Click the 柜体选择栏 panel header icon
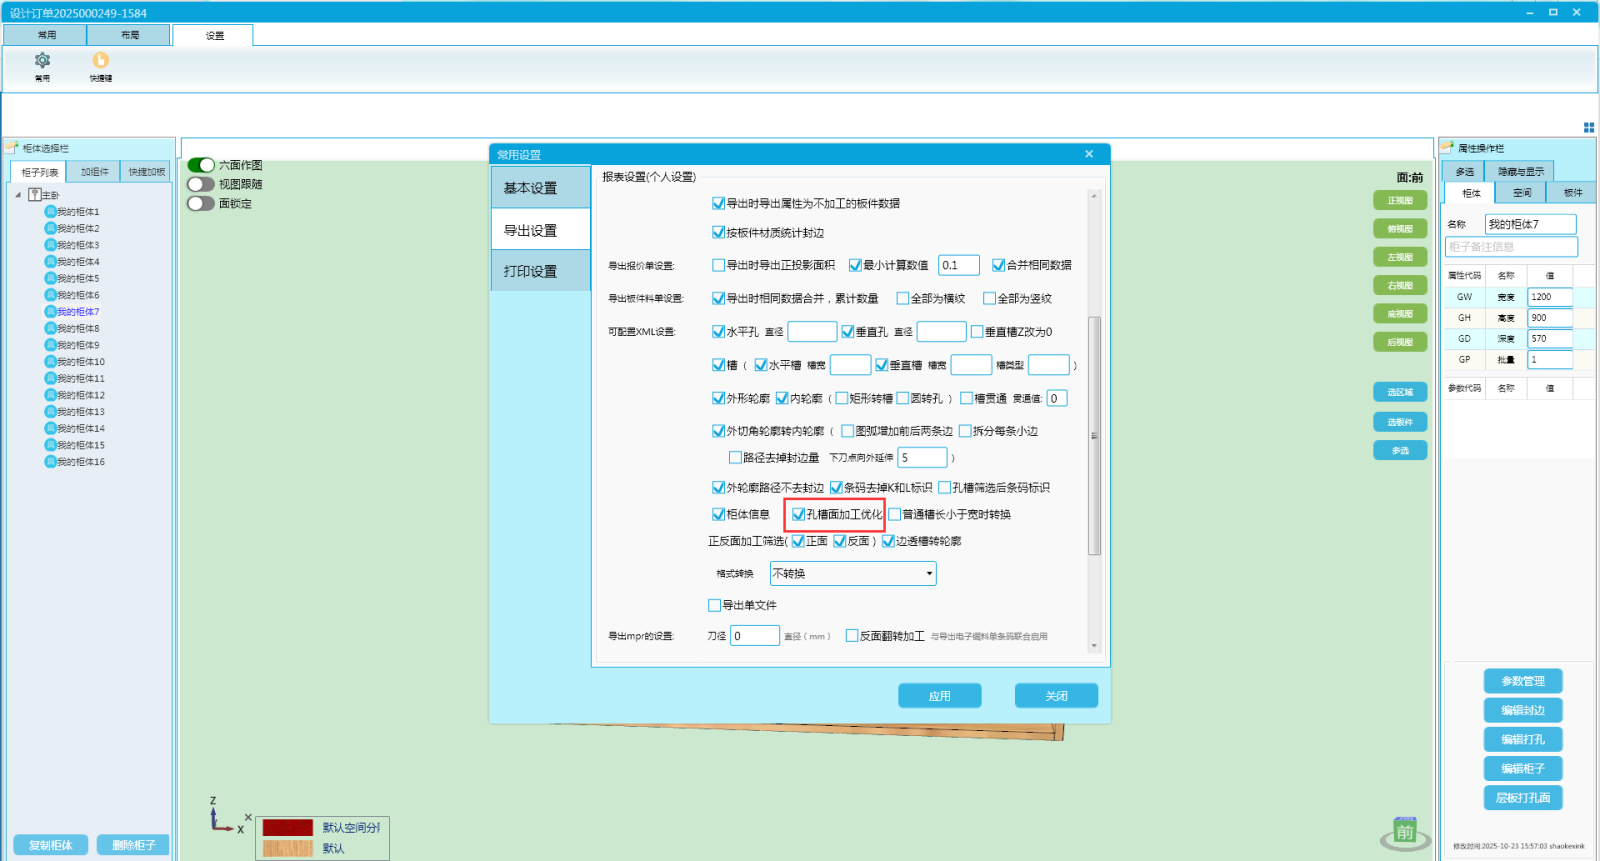This screenshot has width=1600, height=861. coord(13,148)
